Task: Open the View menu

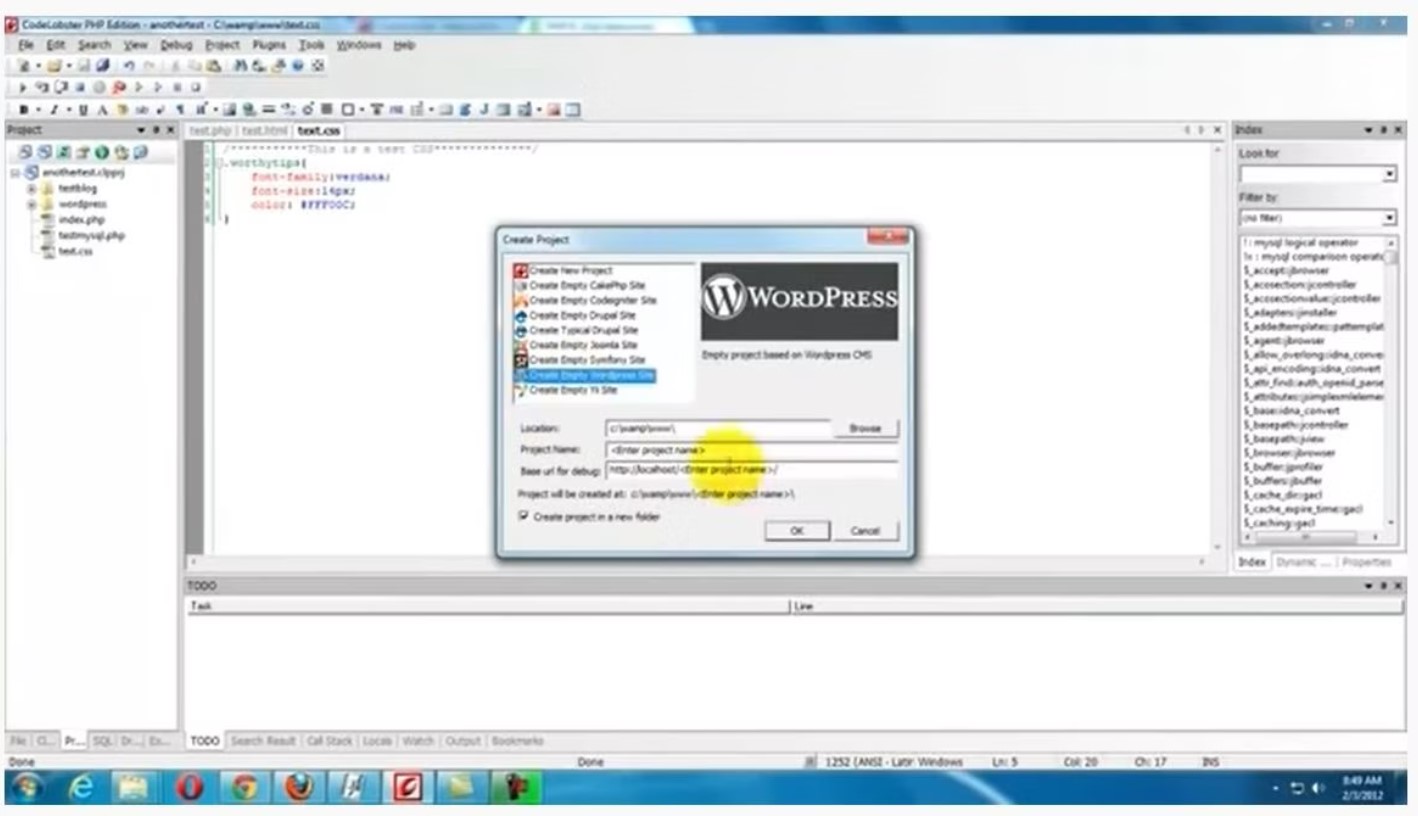Action: tap(135, 45)
